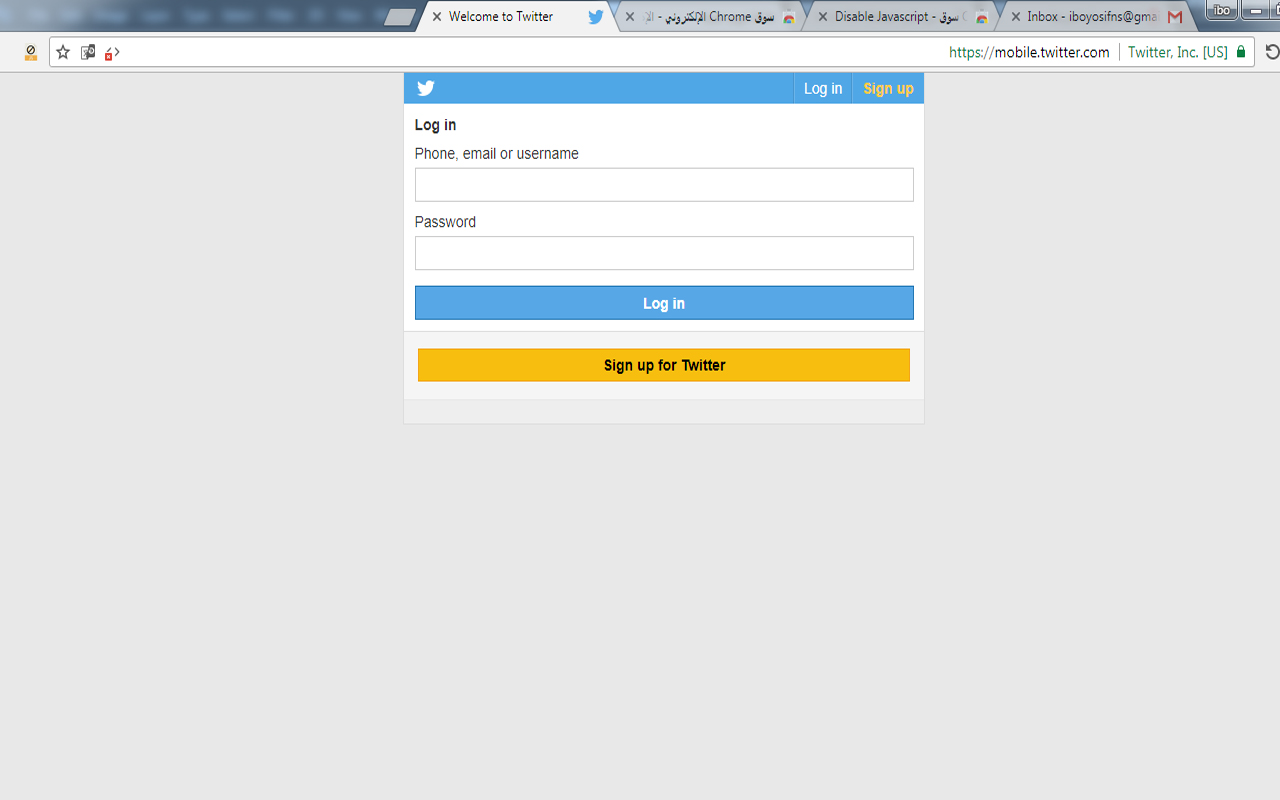Switch to the Disable Javascript tab
This screenshot has width=1280, height=800.
pos(901,17)
